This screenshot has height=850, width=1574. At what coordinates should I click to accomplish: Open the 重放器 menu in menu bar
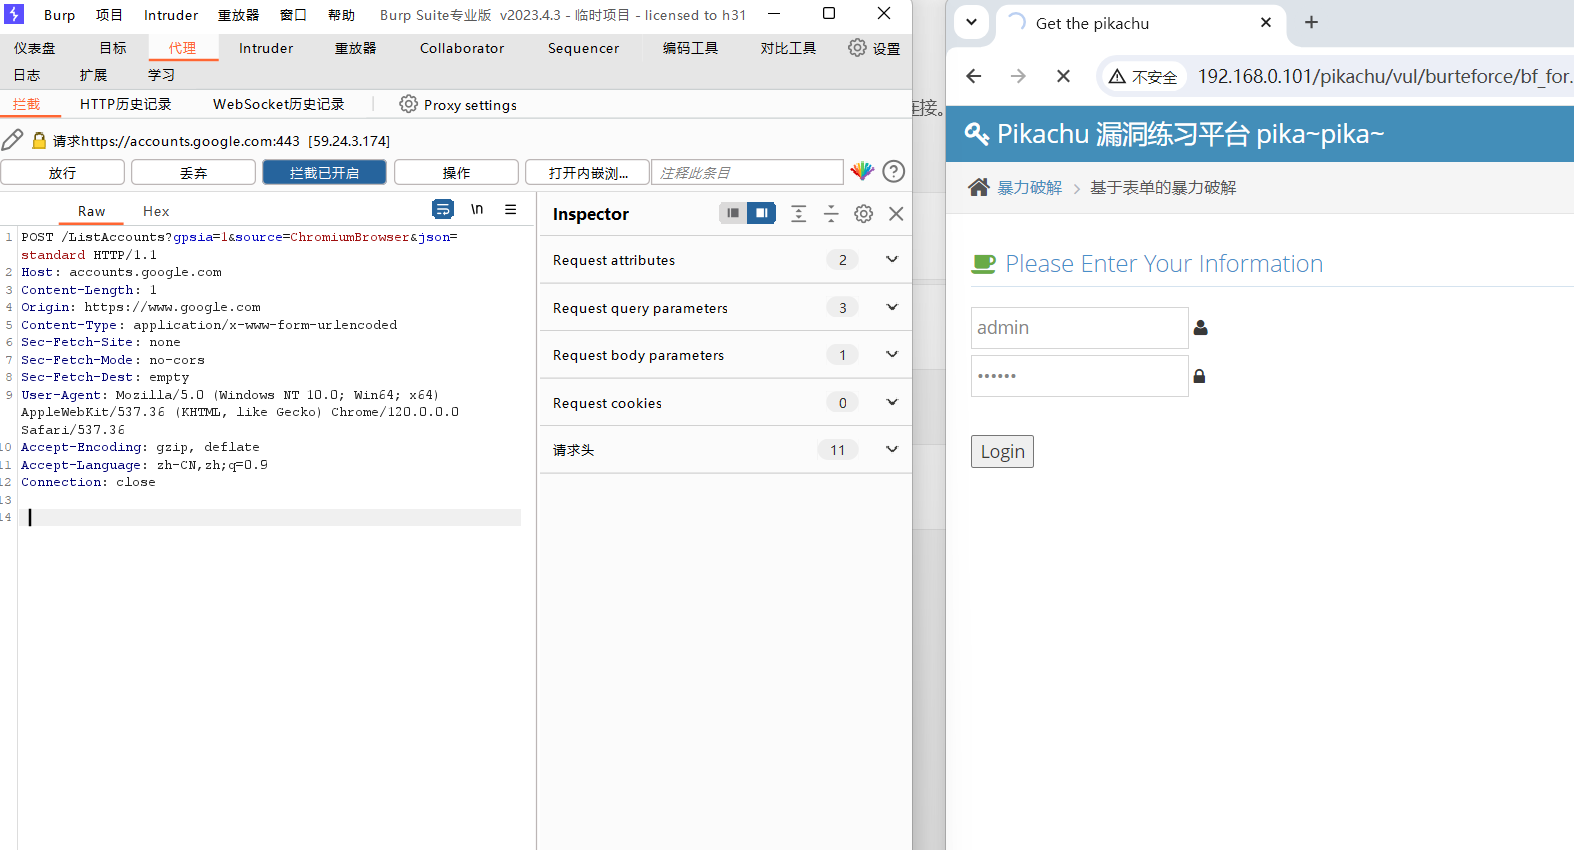(239, 15)
